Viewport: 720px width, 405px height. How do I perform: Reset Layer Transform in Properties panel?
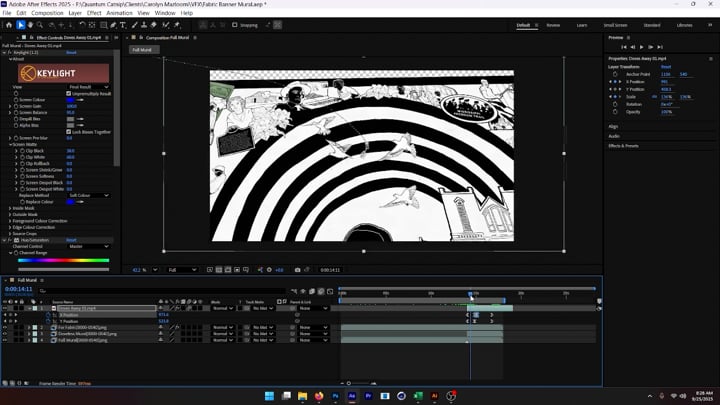pos(666,67)
